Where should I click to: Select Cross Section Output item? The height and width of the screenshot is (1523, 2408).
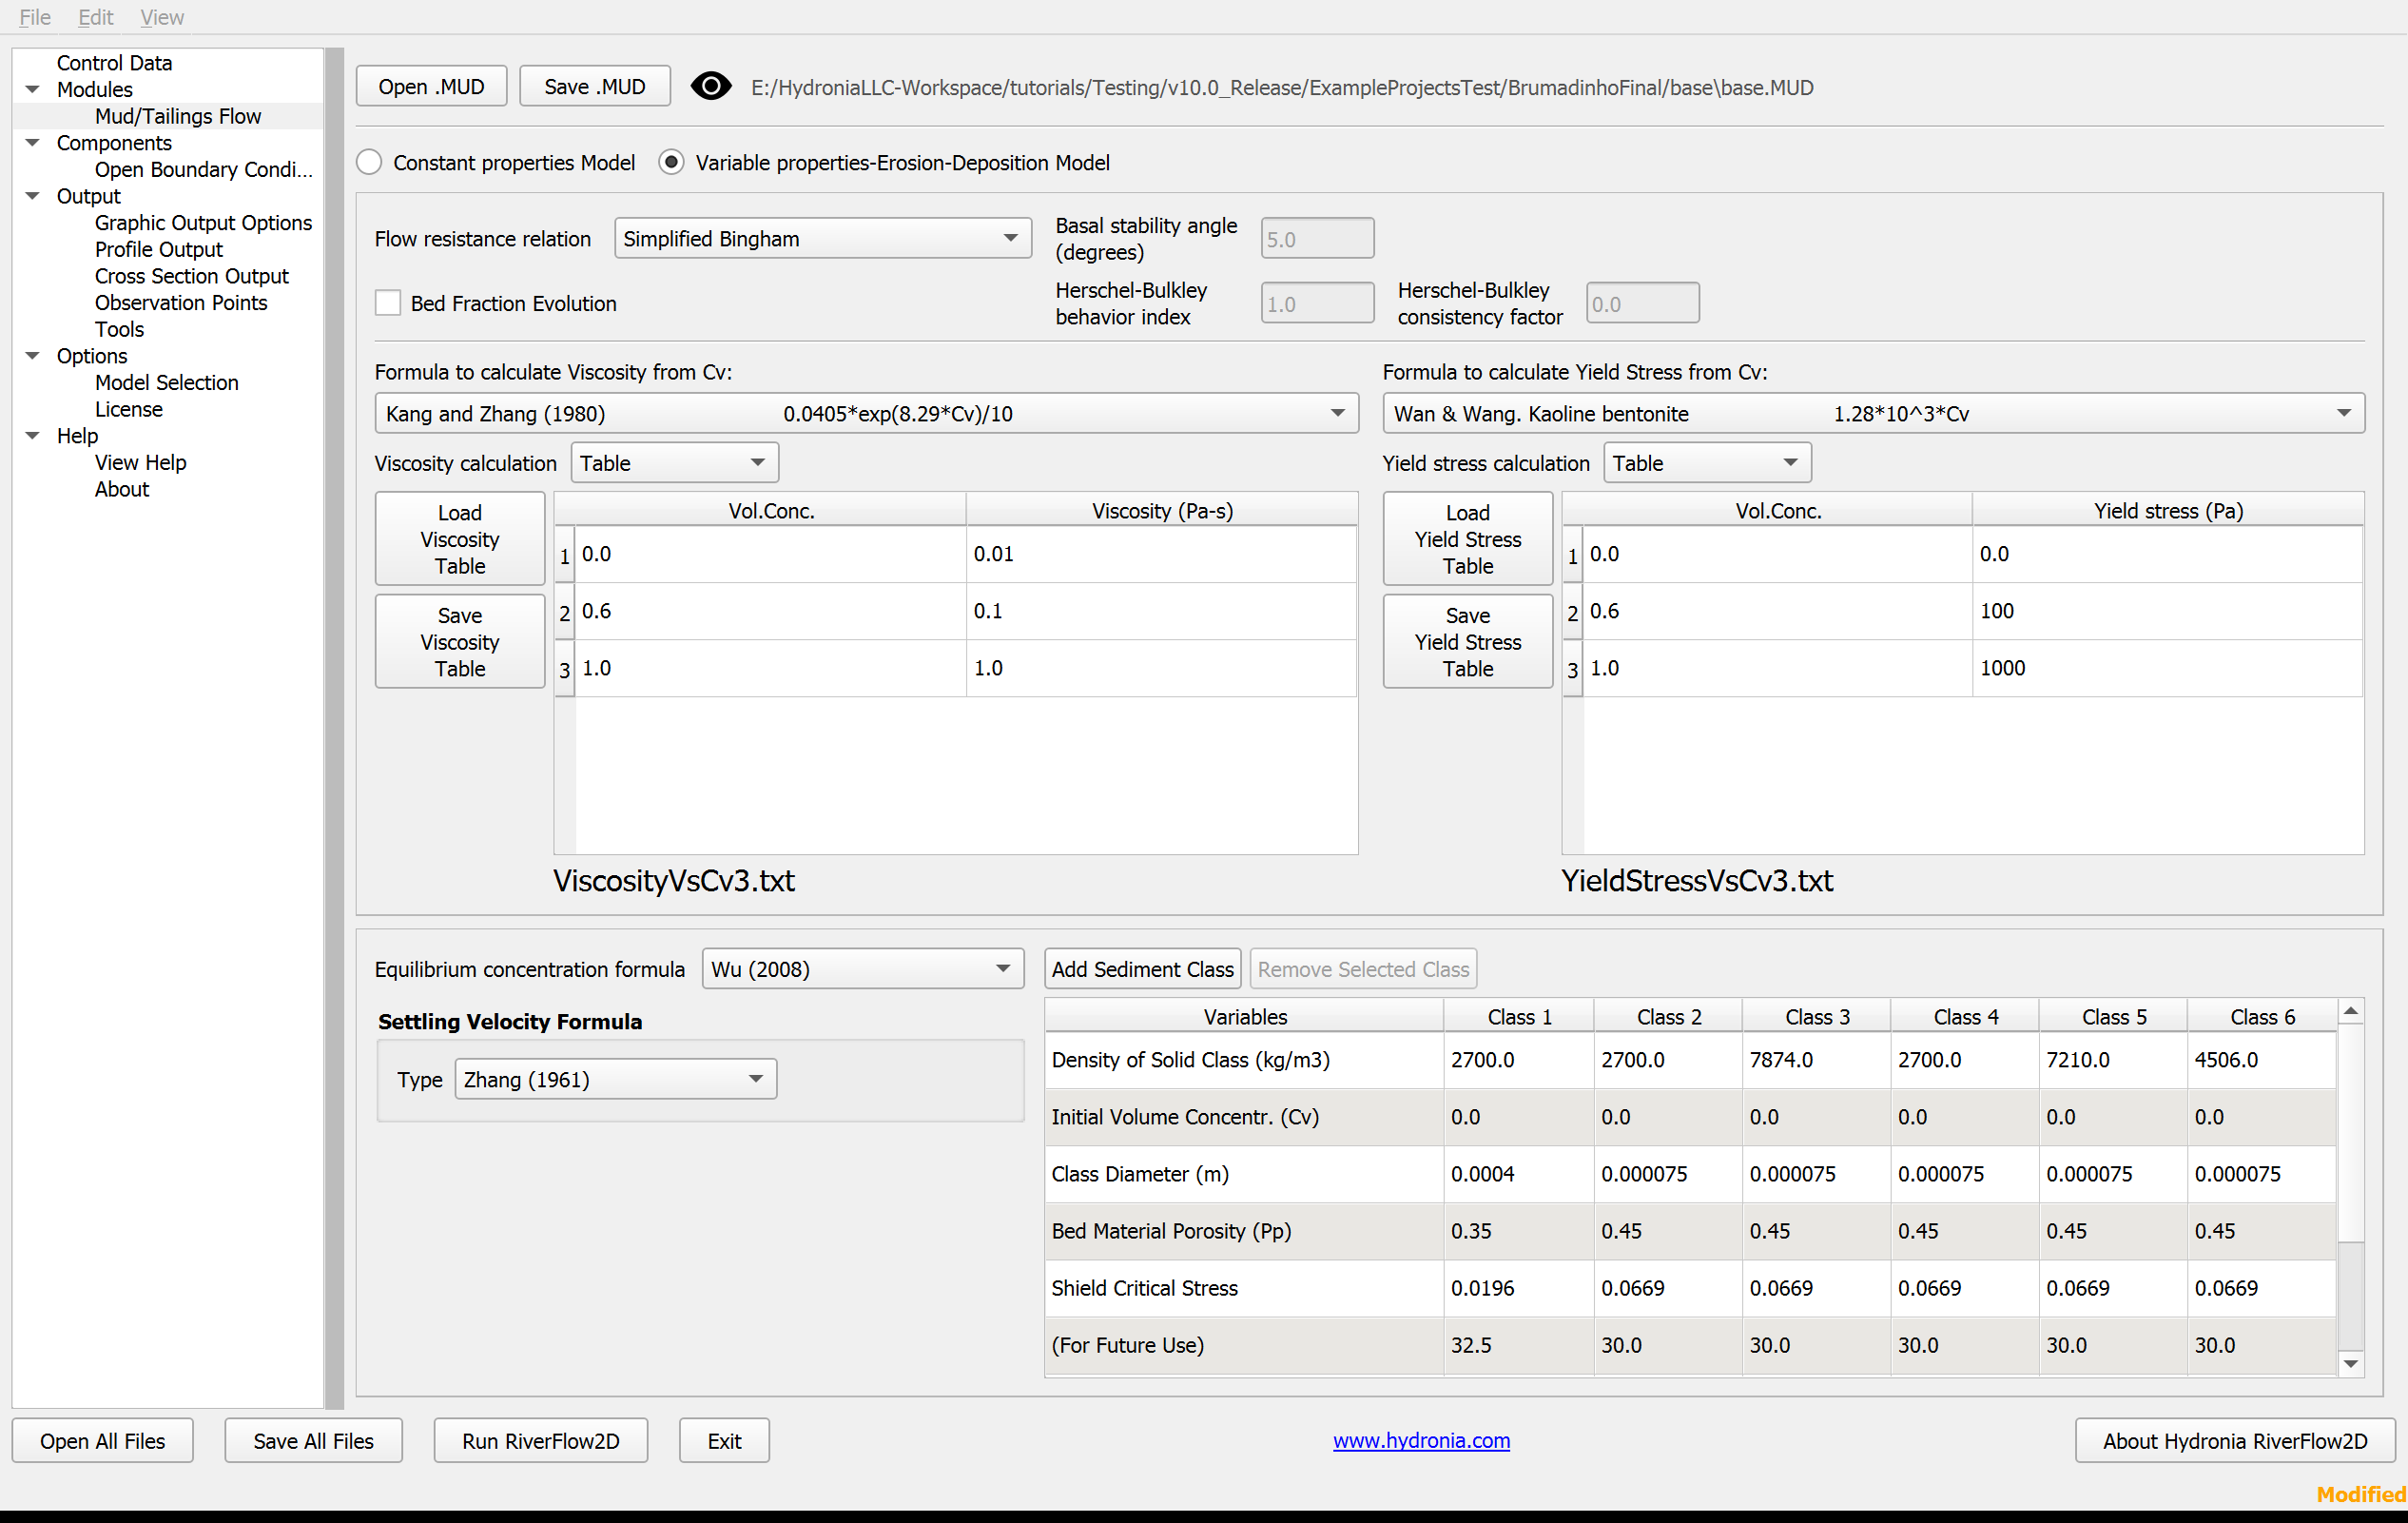[x=192, y=276]
